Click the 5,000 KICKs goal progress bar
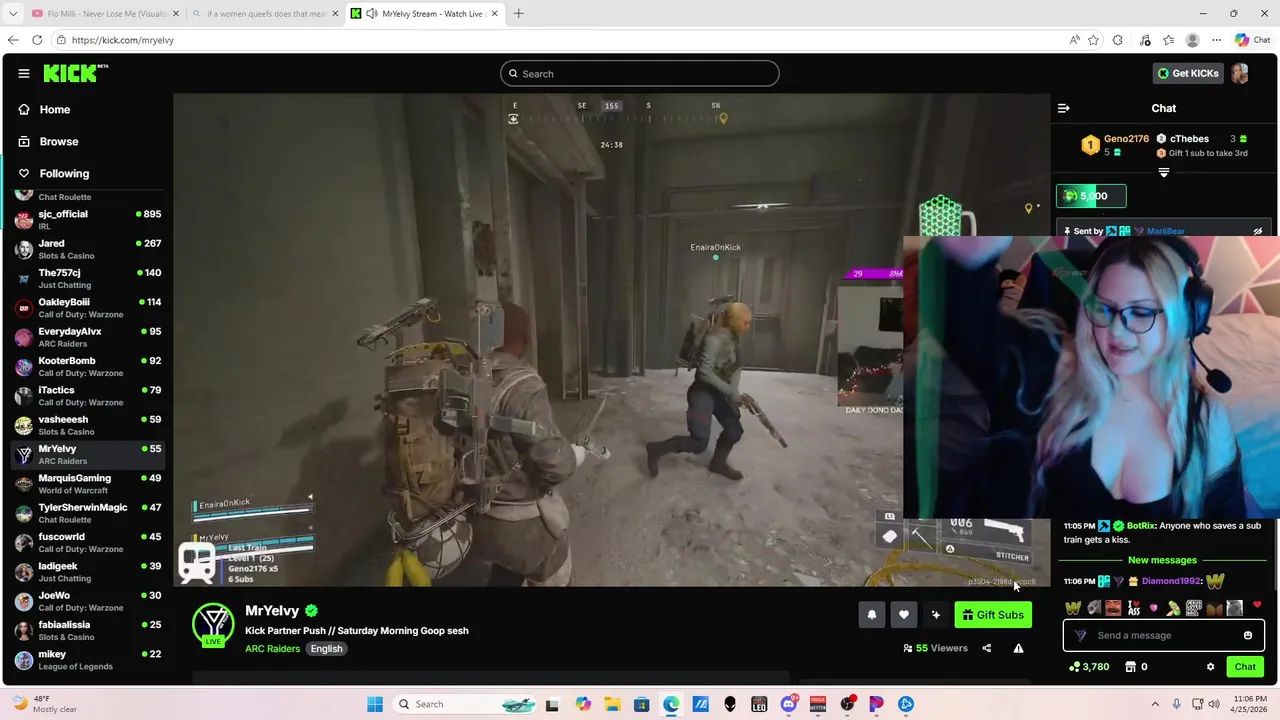1280x720 pixels. (1091, 196)
